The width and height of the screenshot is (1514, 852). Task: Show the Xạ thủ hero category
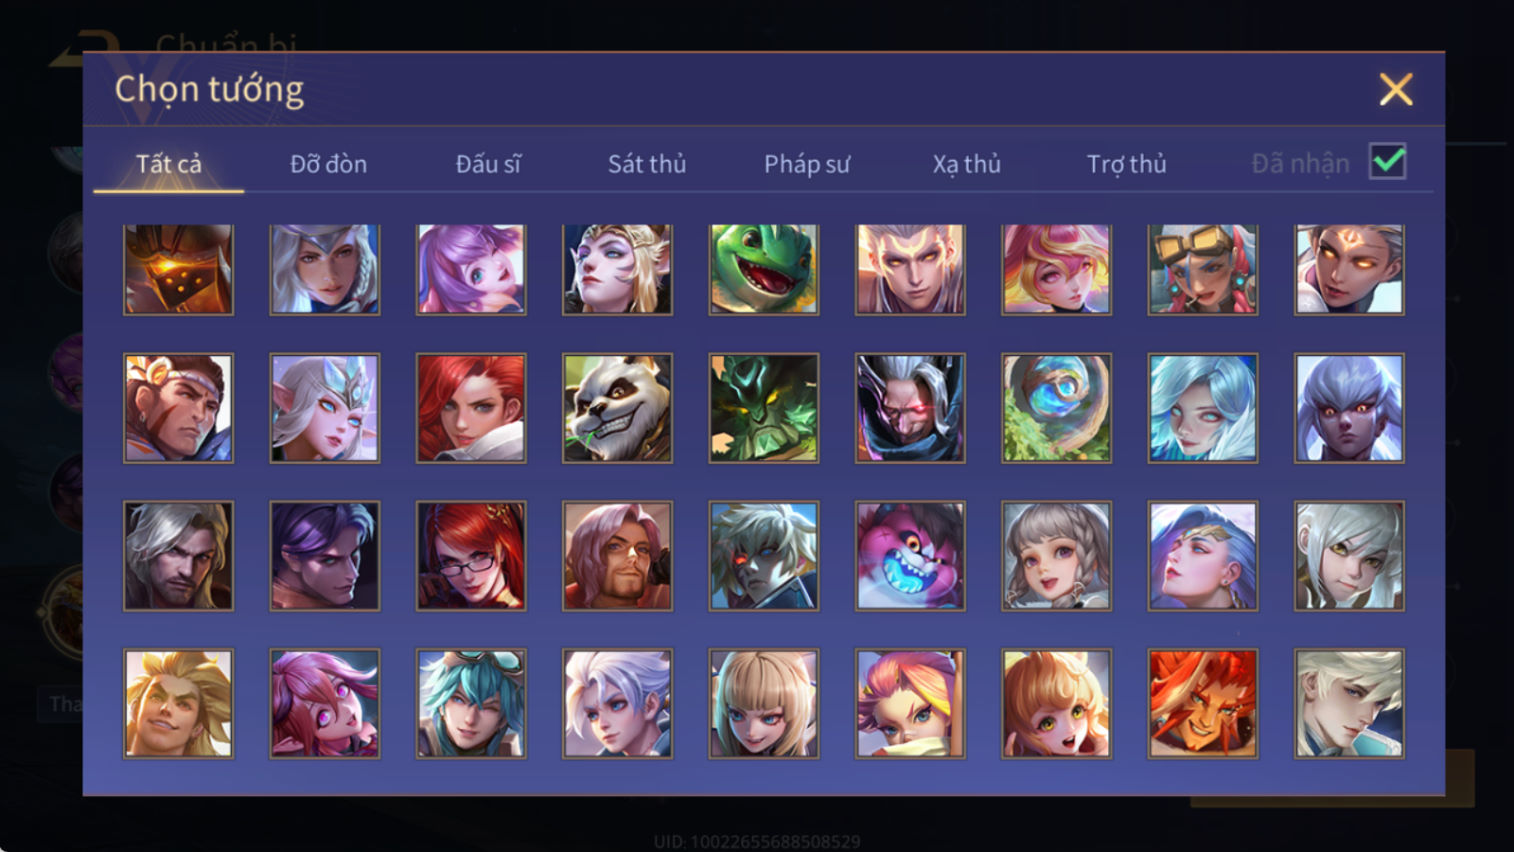966,164
